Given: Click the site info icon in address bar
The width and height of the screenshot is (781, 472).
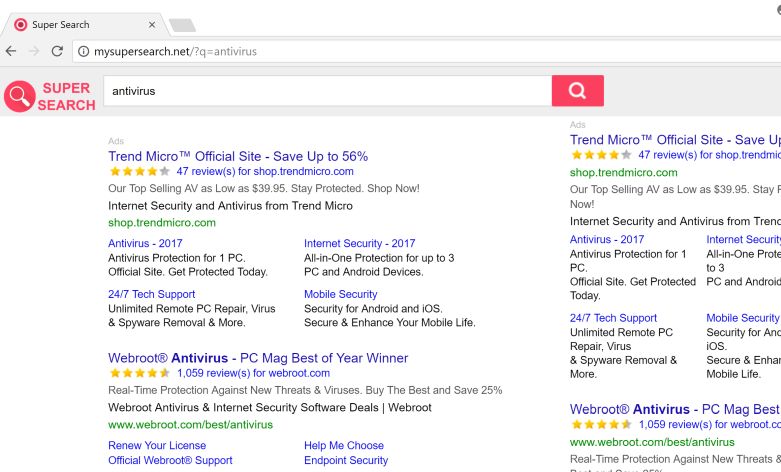Looking at the screenshot, I should click(83, 51).
